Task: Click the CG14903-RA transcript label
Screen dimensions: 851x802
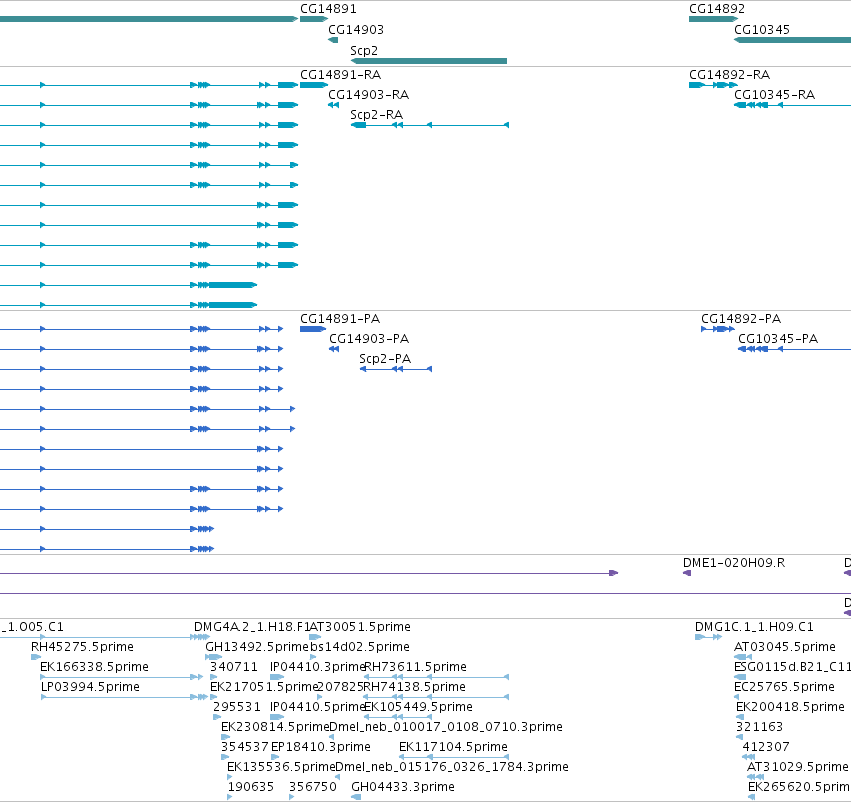Action: tap(369, 94)
